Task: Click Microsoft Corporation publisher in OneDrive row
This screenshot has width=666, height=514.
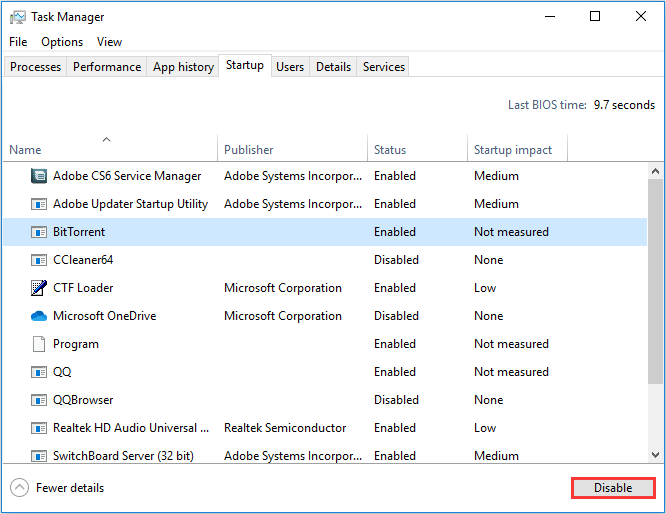Action: coord(283,316)
